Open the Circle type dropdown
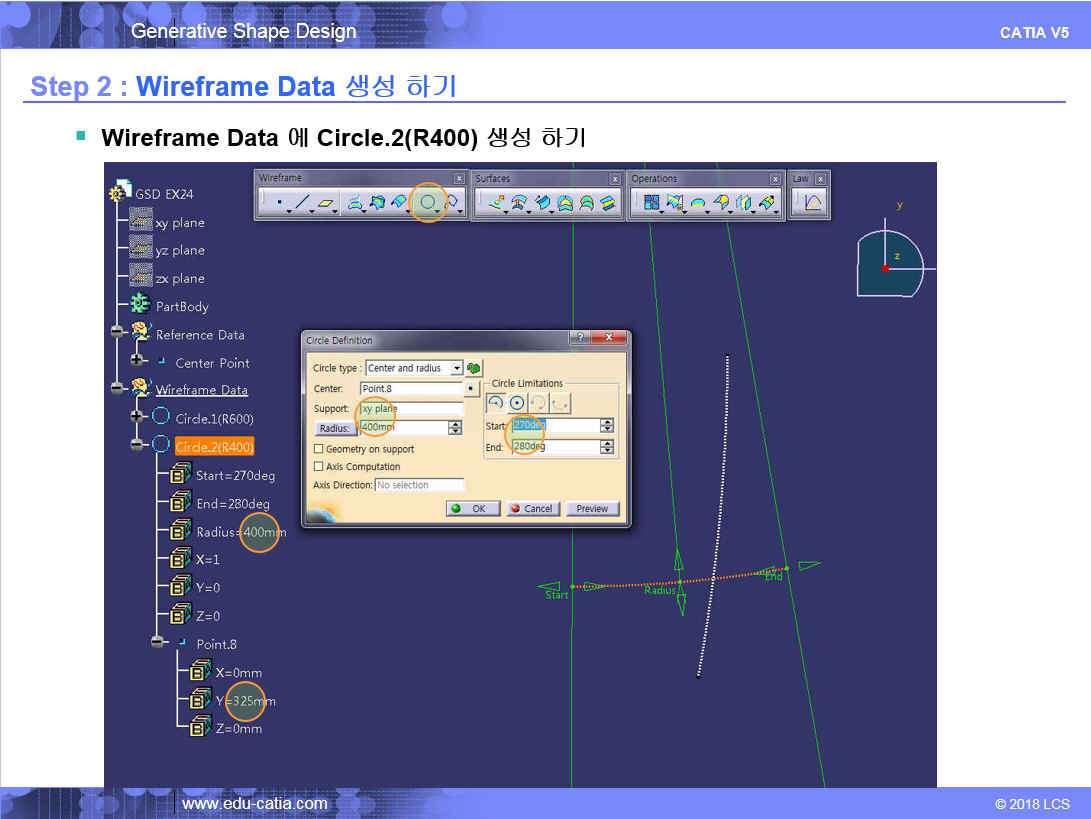This screenshot has width=1091, height=819. pos(457,368)
